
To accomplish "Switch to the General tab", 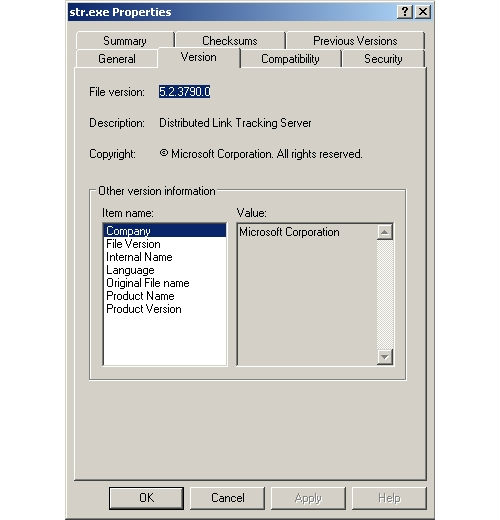I will 117,59.
